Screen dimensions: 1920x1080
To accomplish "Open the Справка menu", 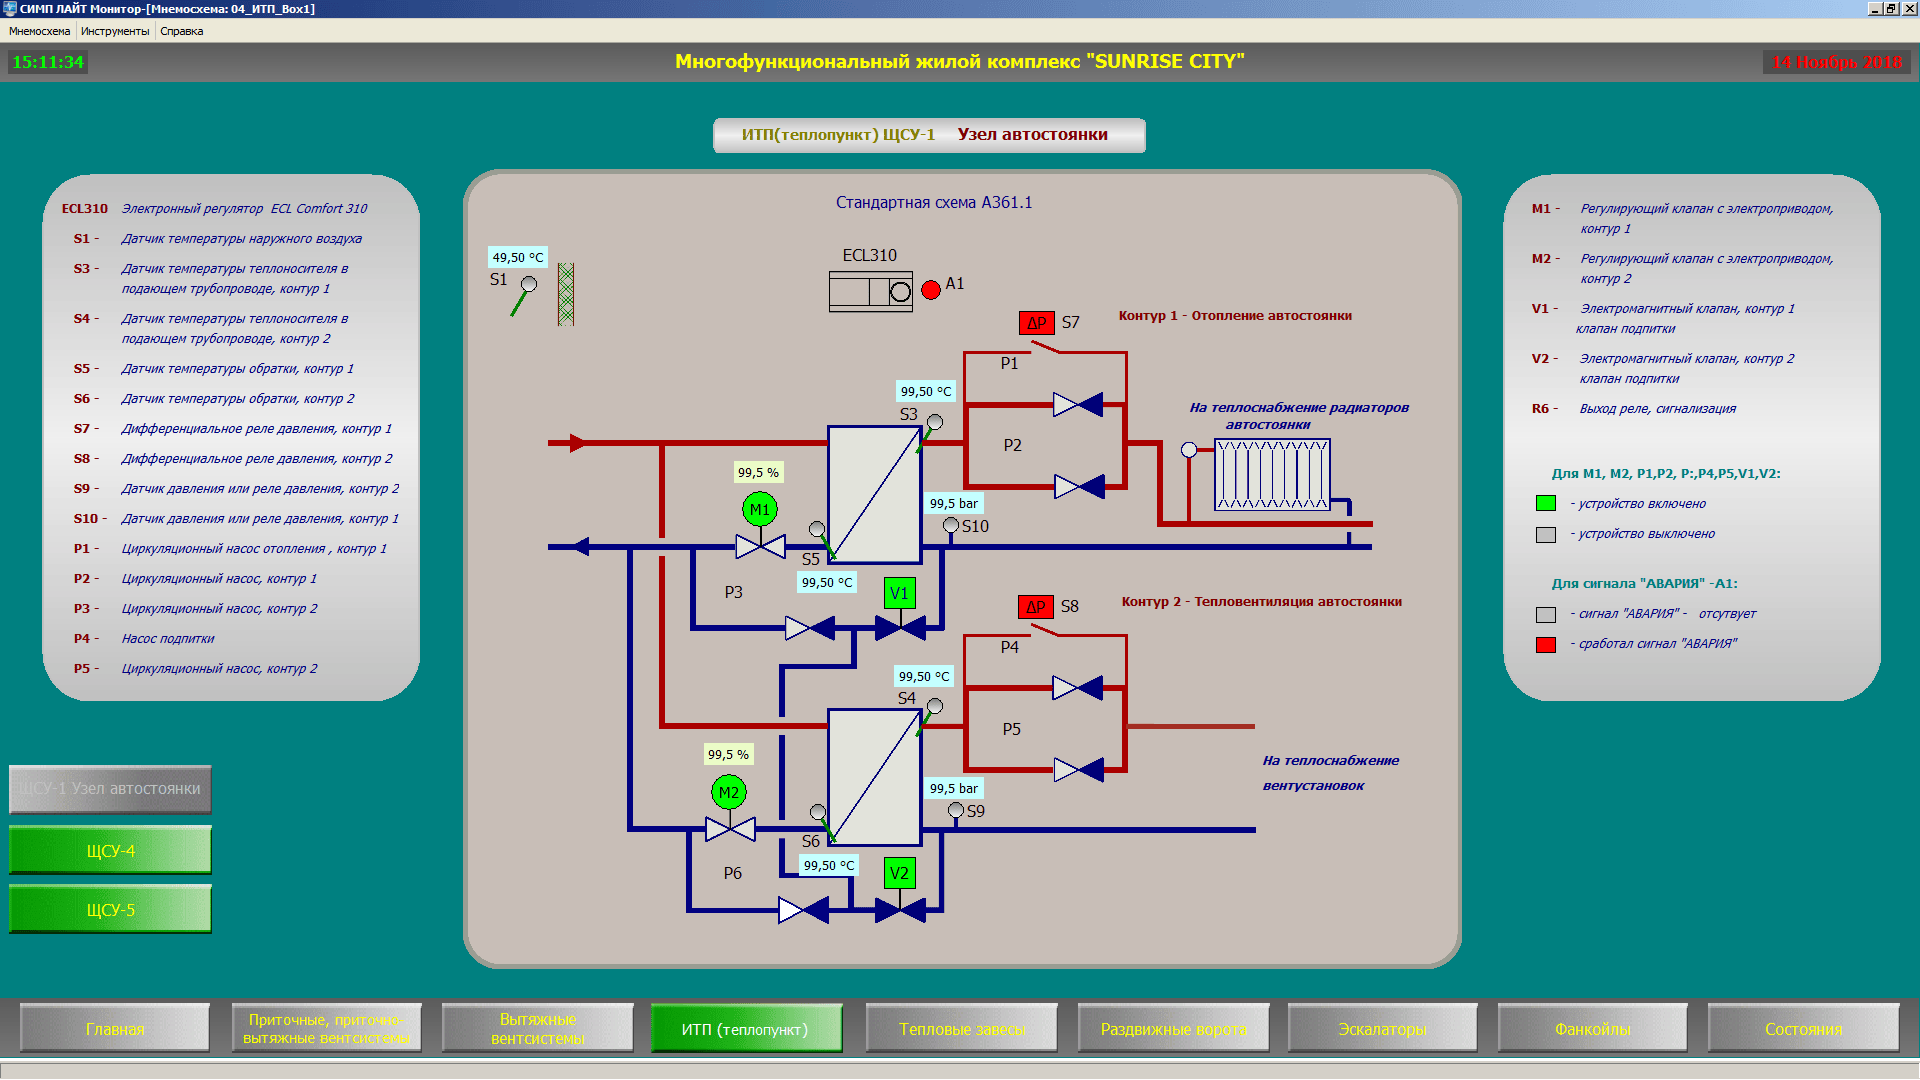I will pos(181,31).
